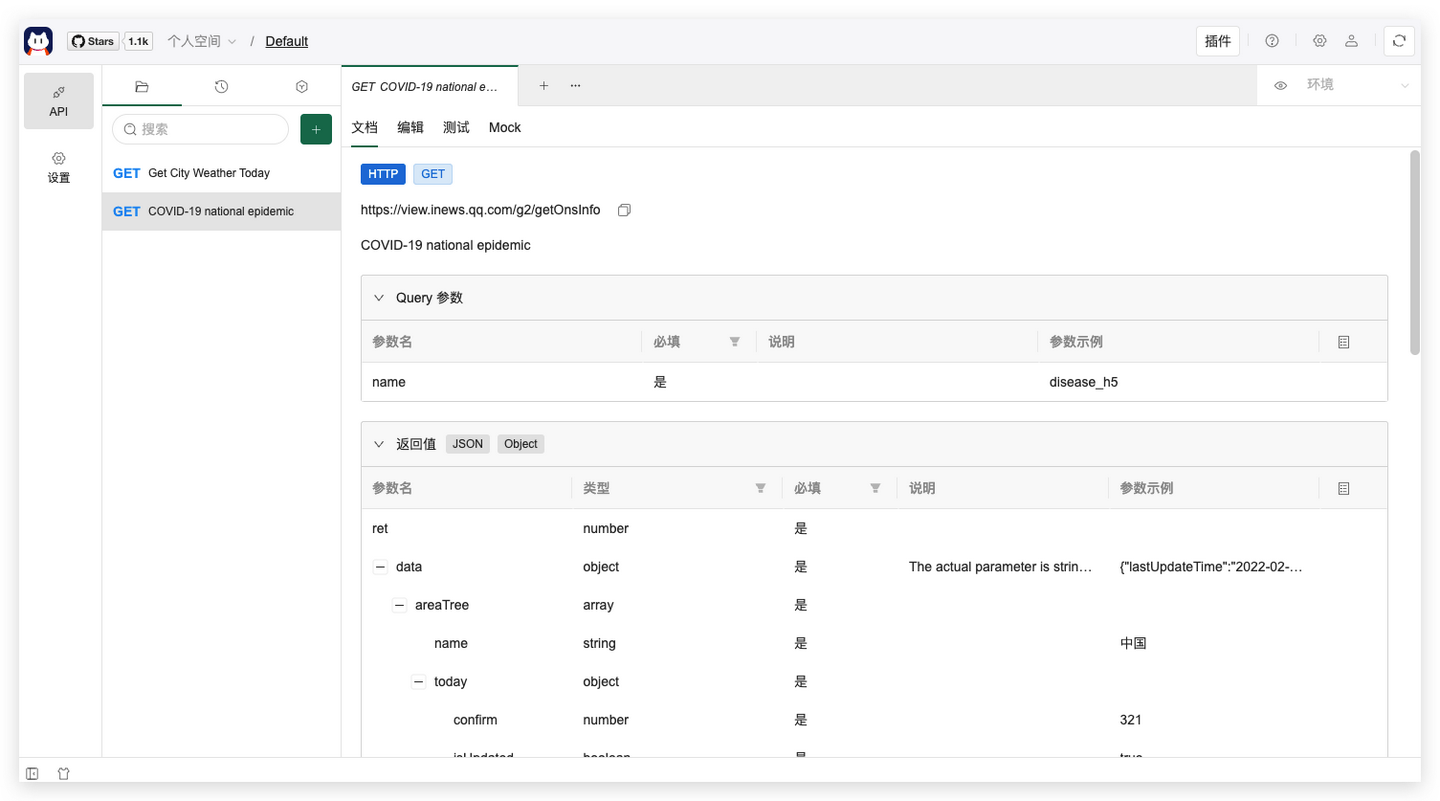Image resolution: width=1440 pixels, height=801 pixels.
Task: Collapse the Query 参数 section
Action: click(x=379, y=297)
